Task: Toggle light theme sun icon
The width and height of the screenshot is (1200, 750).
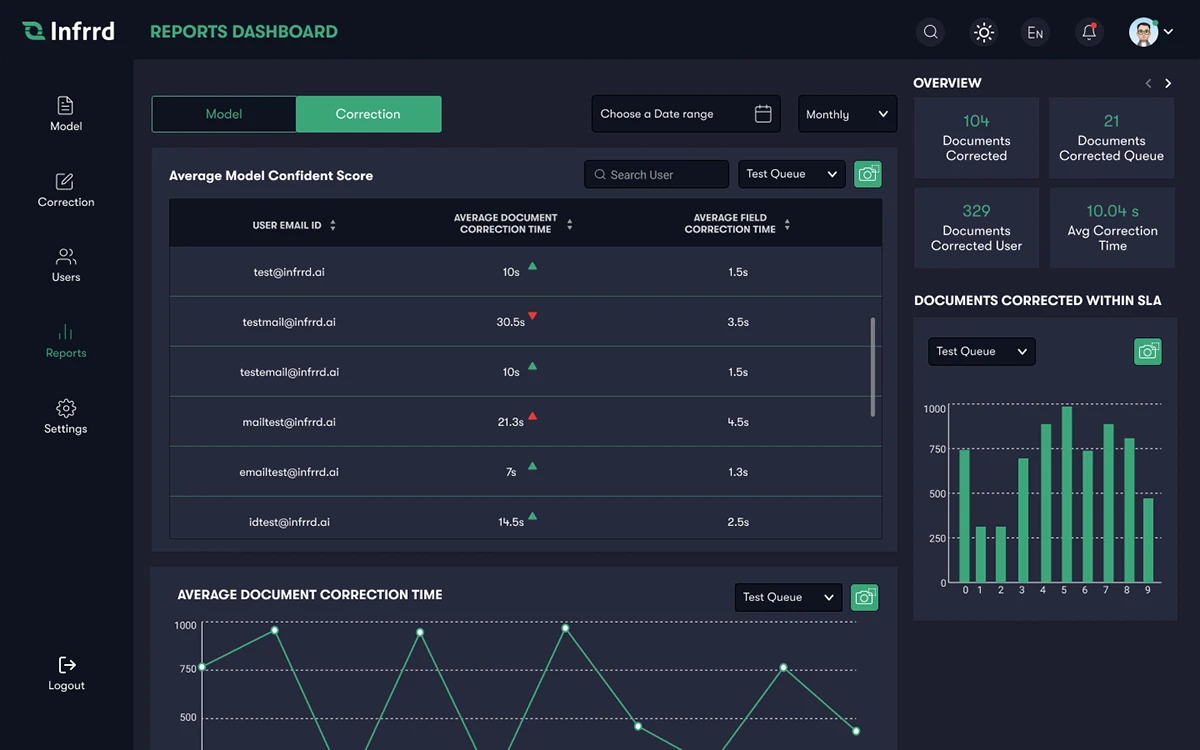Action: pyautogui.click(x=985, y=32)
